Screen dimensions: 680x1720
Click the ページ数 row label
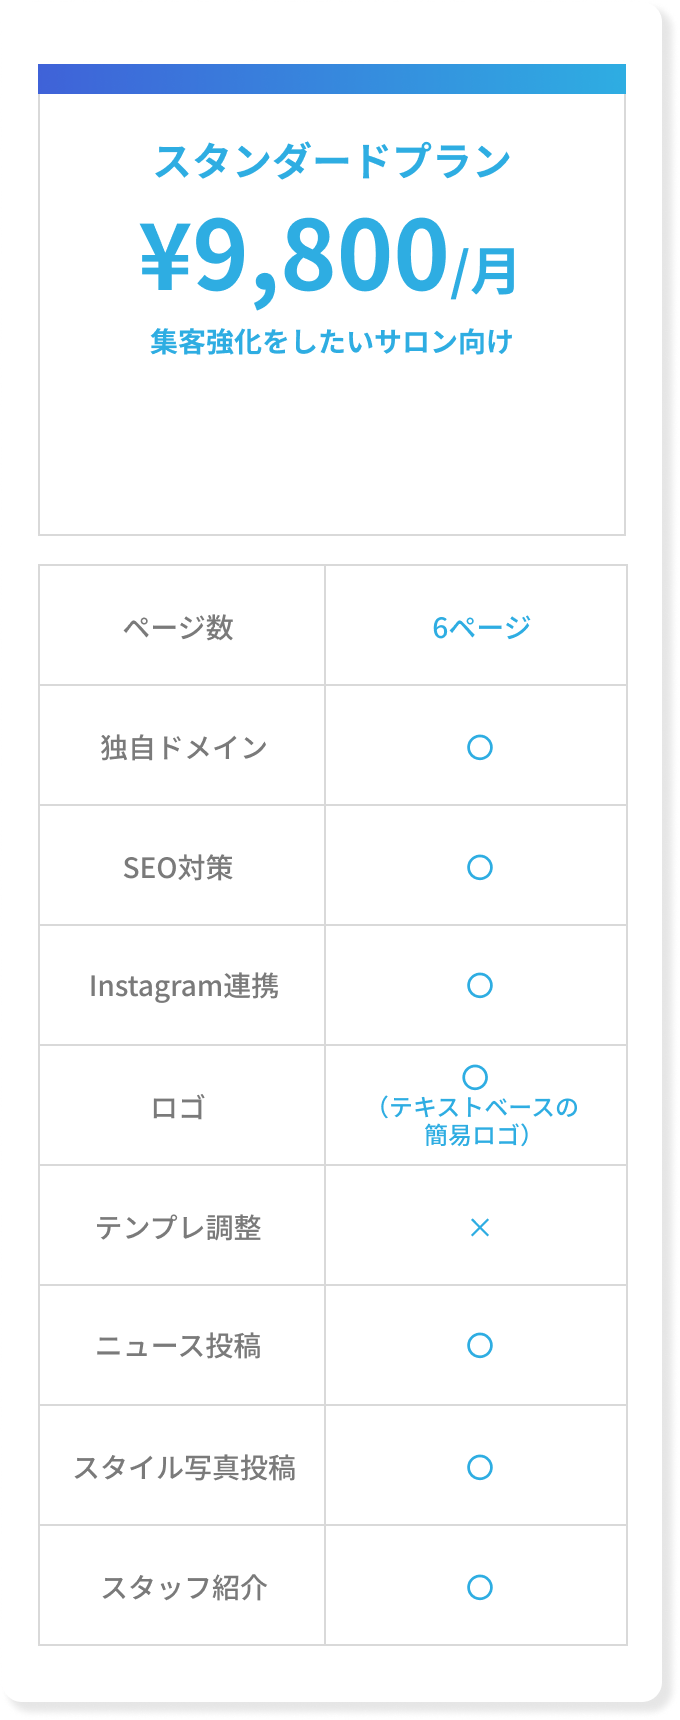(178, 627)
